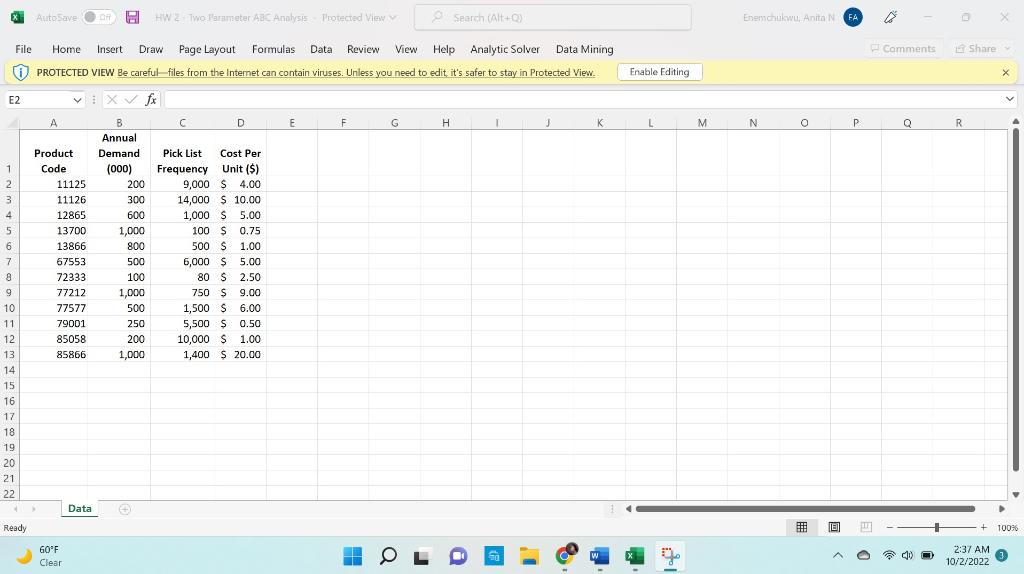Open File Explorer from taskbar
This screenshot has width=1024, height=574.
click(x=529, y=556)
